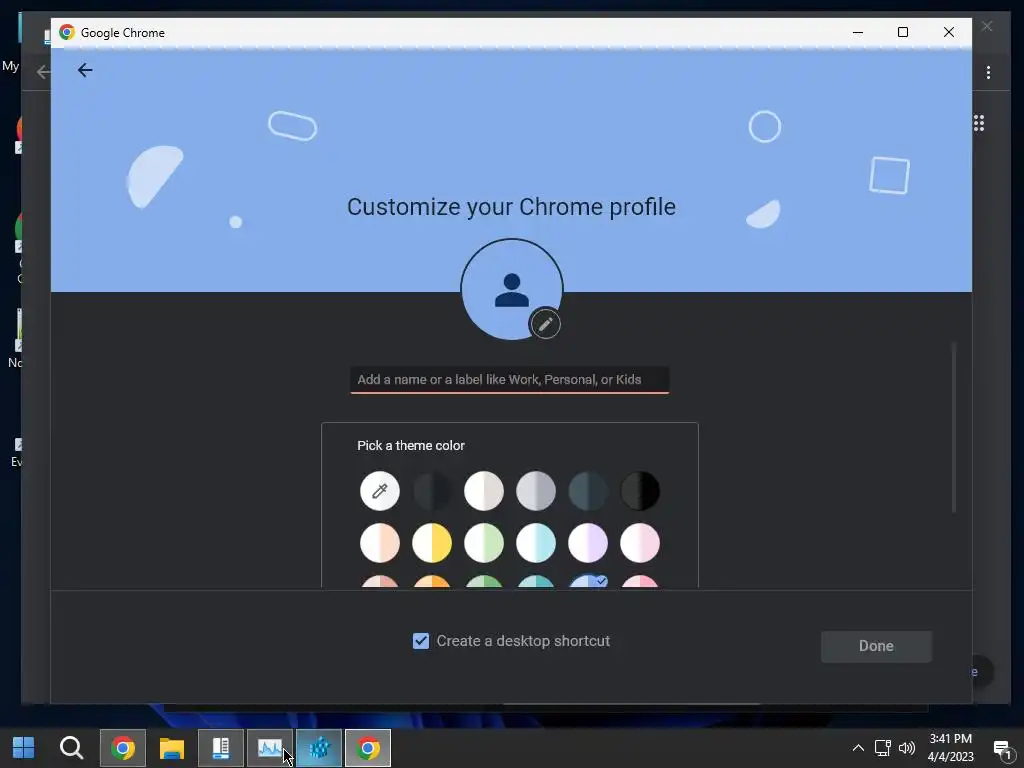
Task: Open the background Chrome three-dot menu
Action: pos(988,72)
